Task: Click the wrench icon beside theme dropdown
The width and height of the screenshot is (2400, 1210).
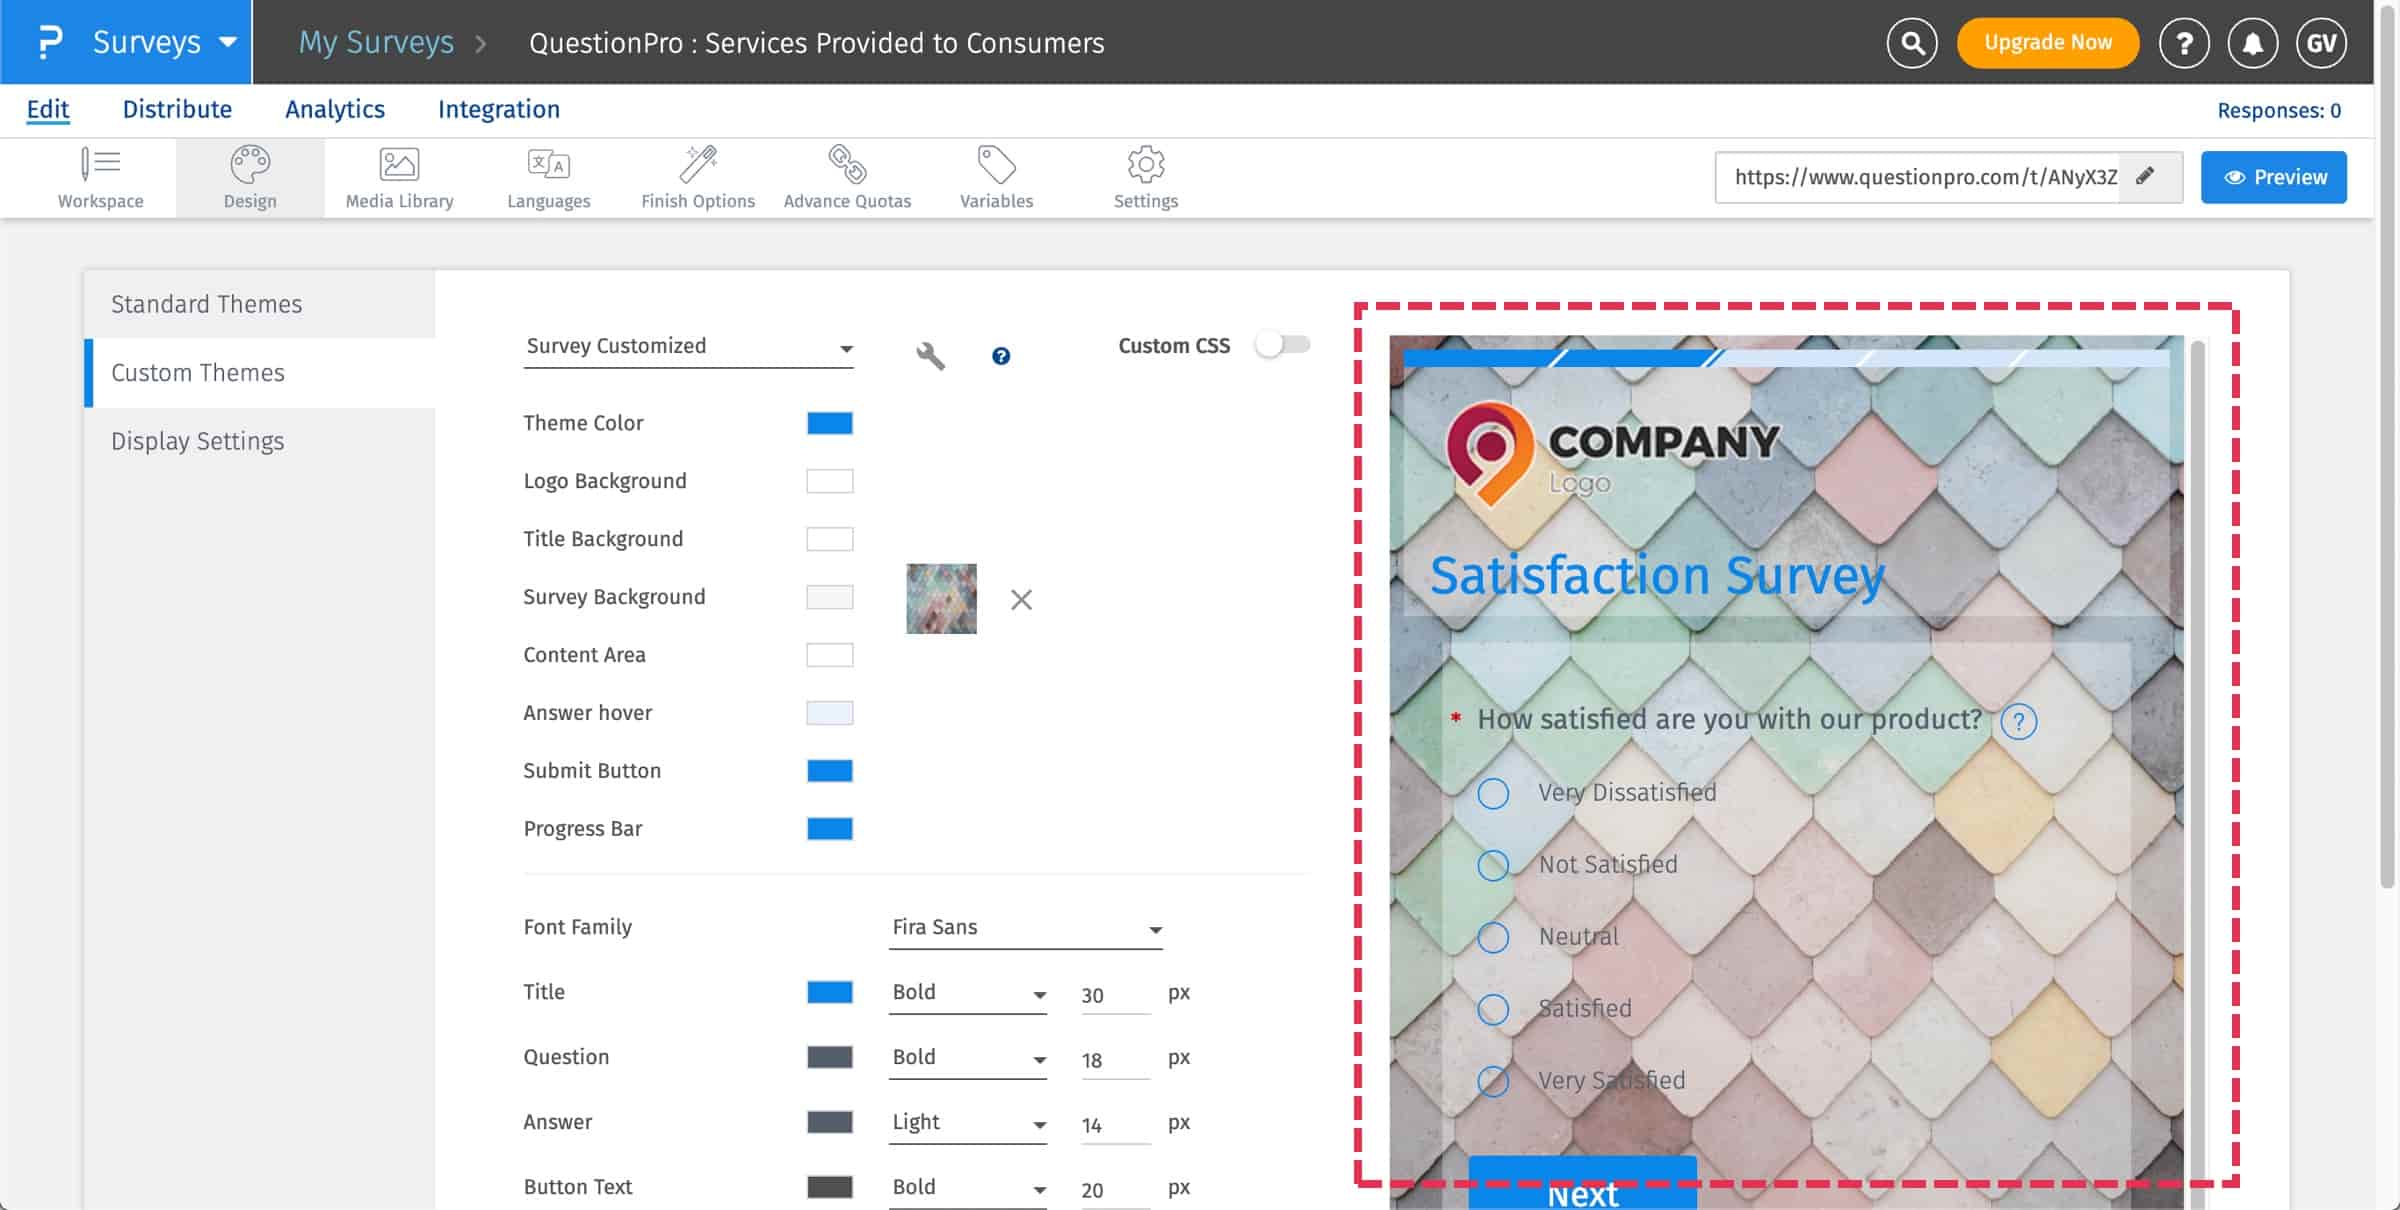Action: 930,356
